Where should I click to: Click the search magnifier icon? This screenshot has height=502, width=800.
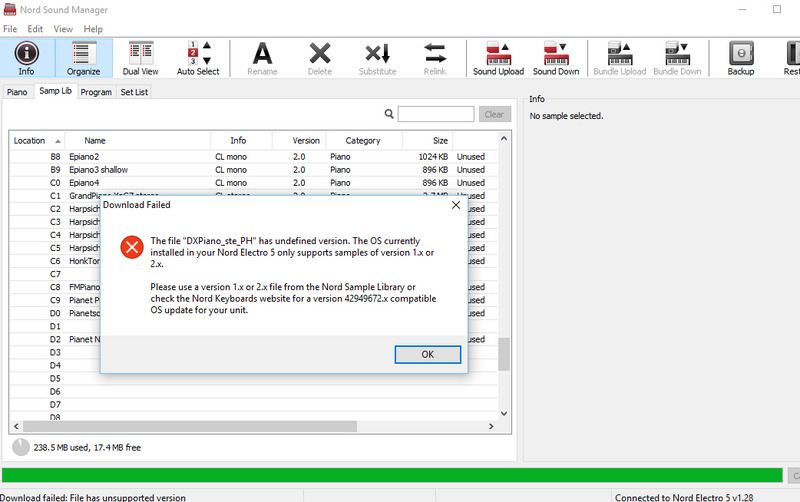pos(389,114)
